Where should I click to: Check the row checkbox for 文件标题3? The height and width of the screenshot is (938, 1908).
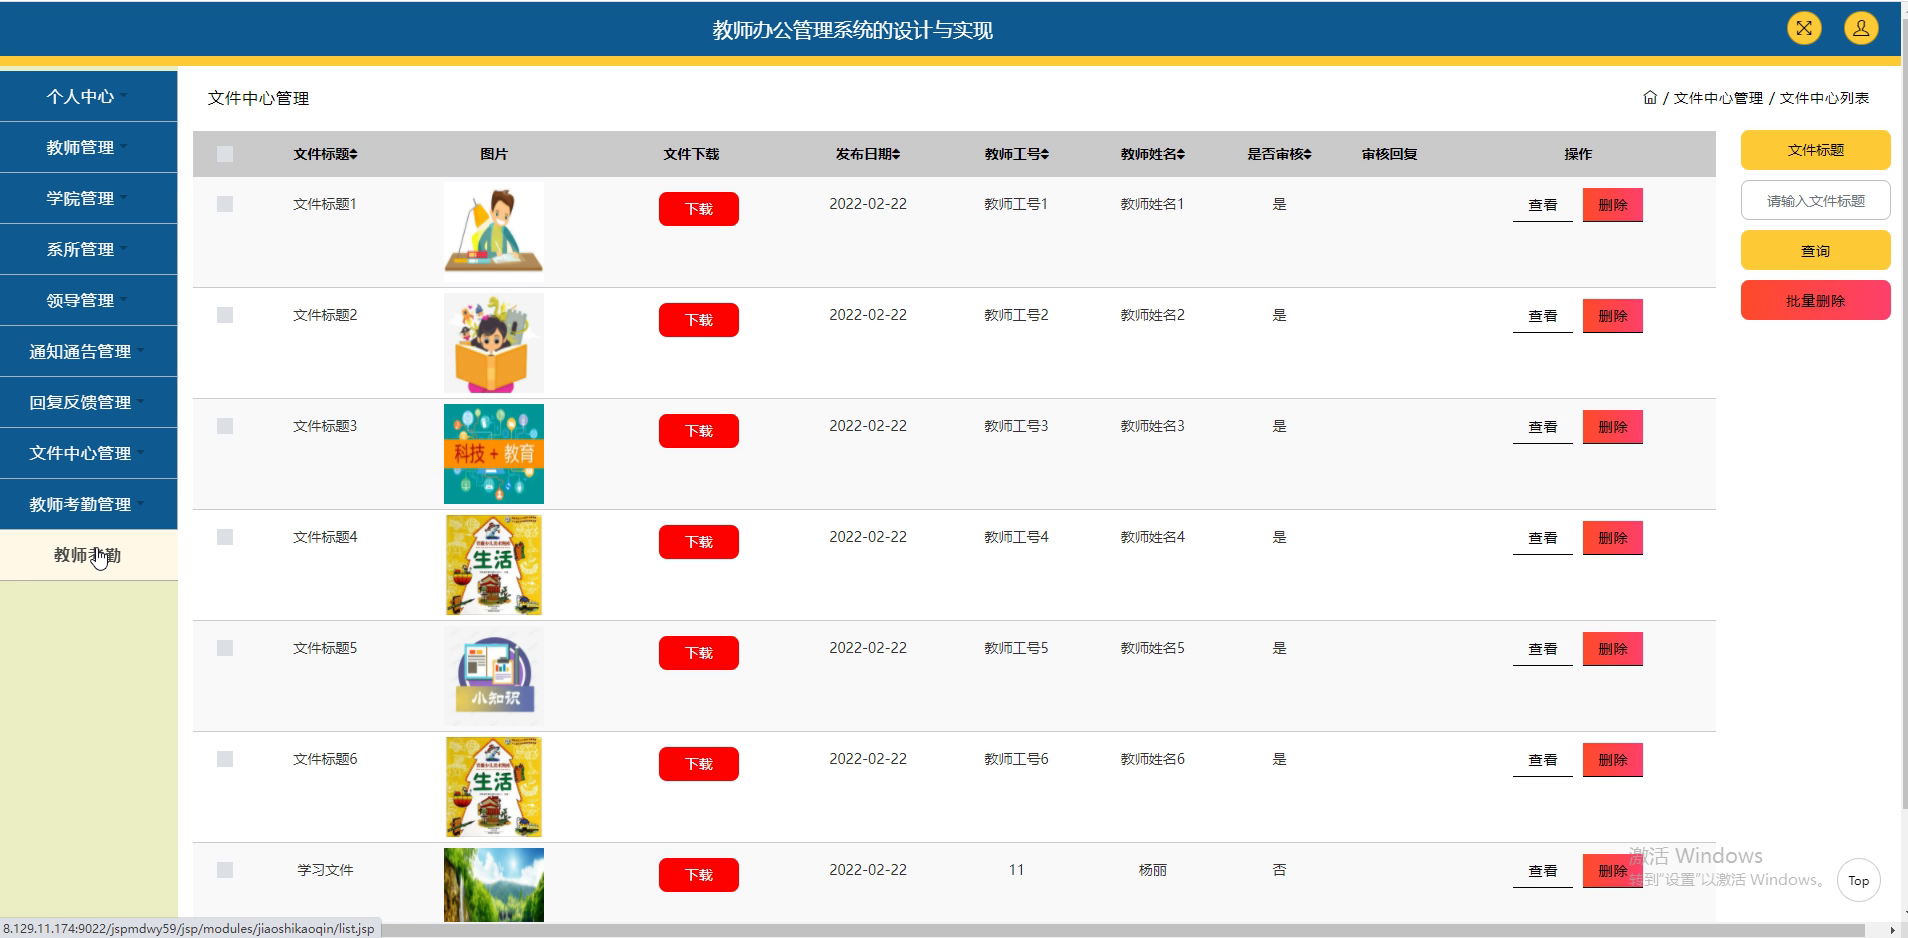pyautogui.click(x=225, y=426)
